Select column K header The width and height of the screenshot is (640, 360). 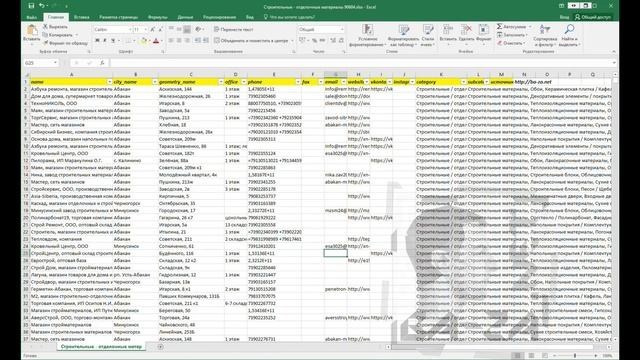tap(441, 74)
